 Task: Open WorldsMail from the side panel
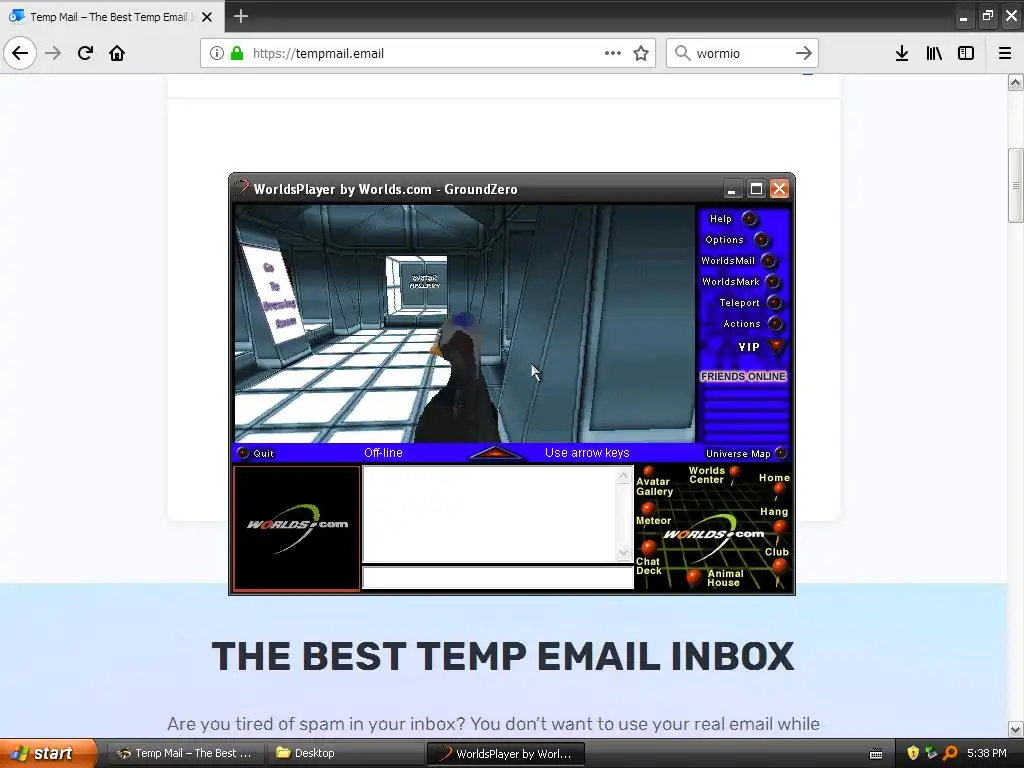769,261
